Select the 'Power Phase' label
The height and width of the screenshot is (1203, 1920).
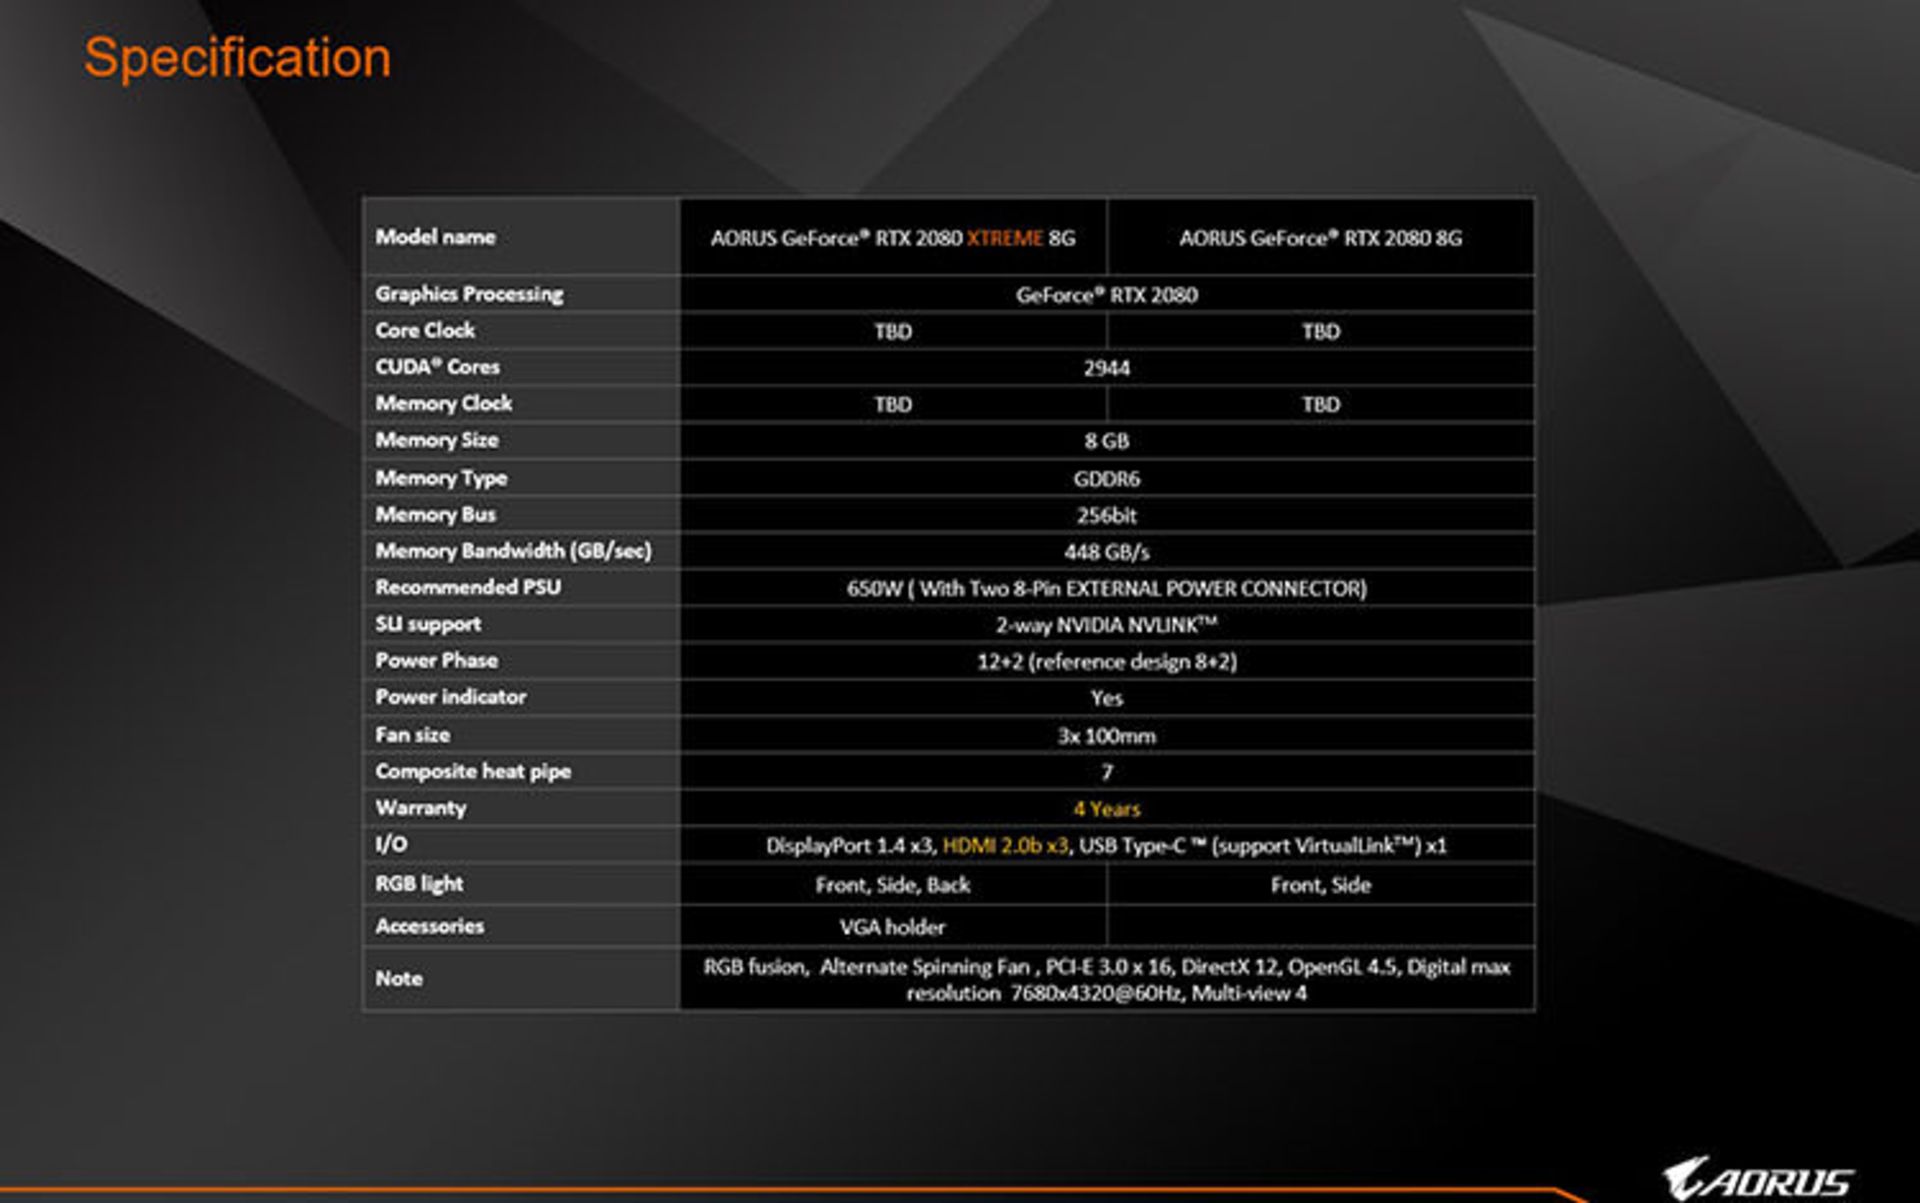(436, 660)
